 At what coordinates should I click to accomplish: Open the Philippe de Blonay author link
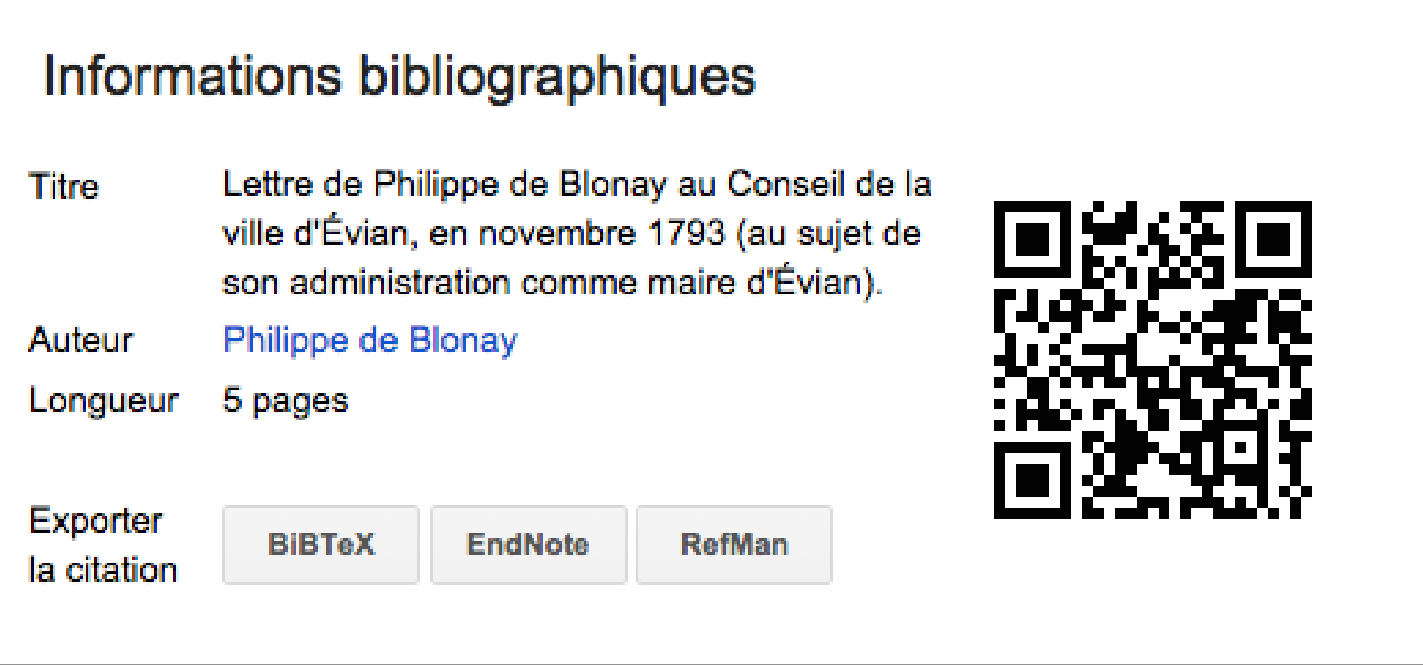click(x=370, y=340)
